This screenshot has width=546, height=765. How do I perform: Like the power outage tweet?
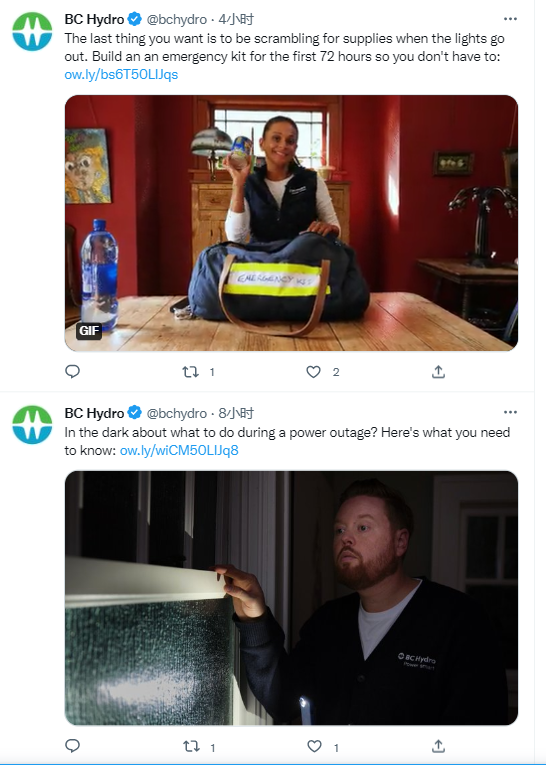point(314,746)
